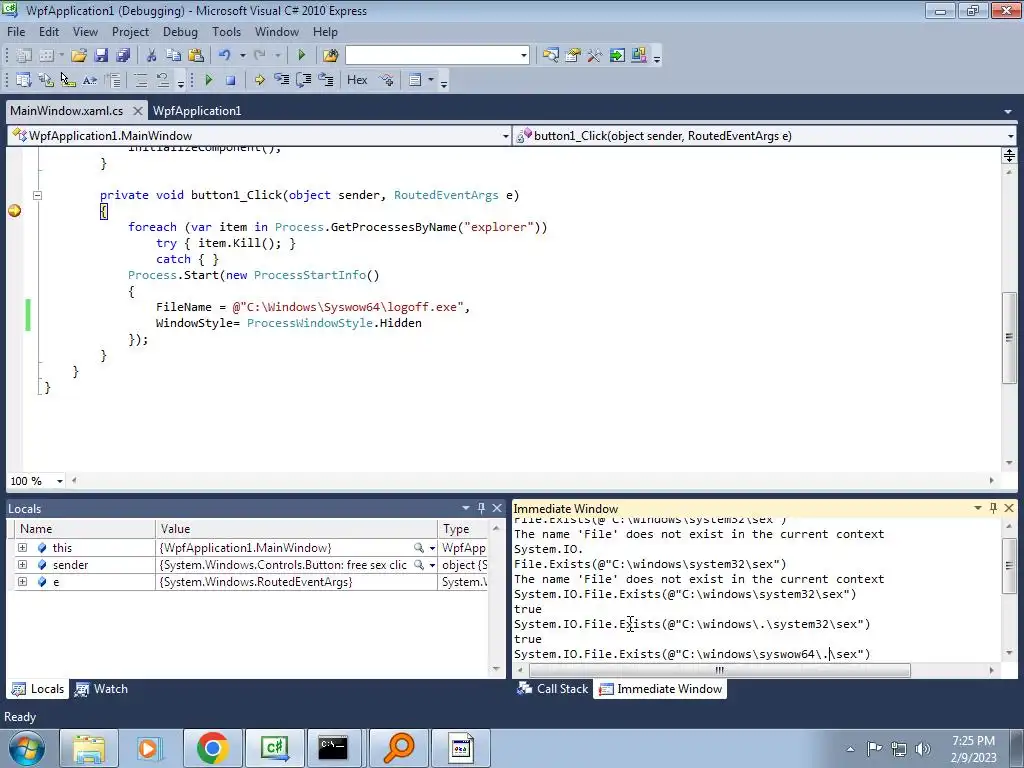Click the Start Page green arrow icon
Screen dimensions: 1024x768
616,56
